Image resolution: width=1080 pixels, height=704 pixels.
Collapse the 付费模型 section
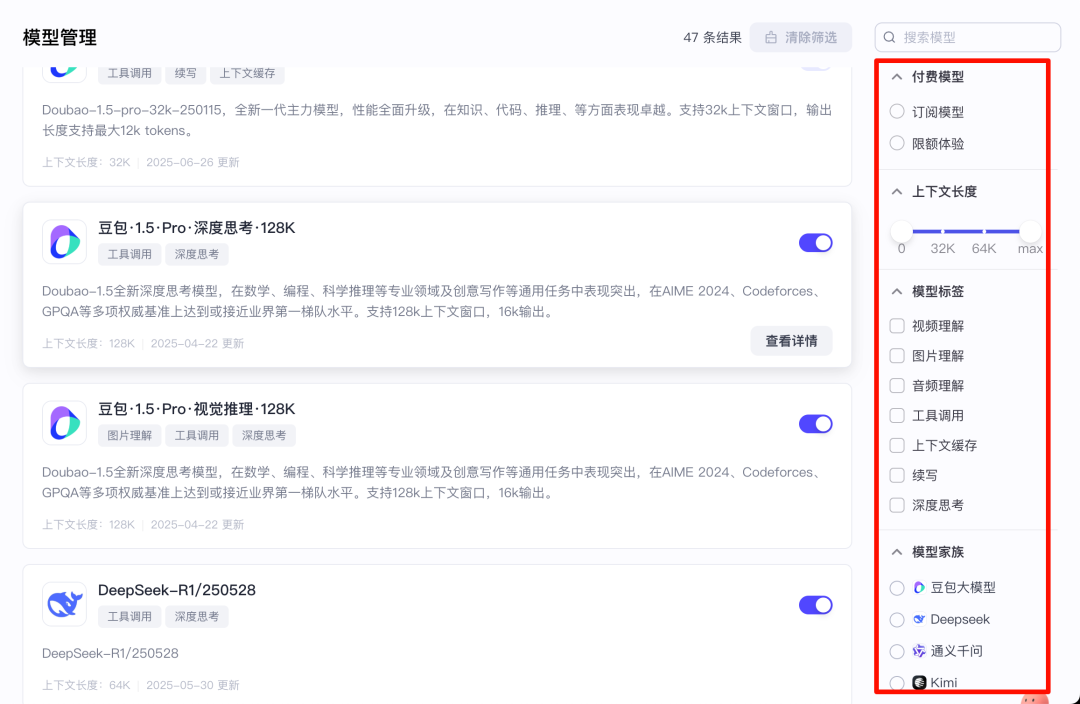click(x=897, y=77)
